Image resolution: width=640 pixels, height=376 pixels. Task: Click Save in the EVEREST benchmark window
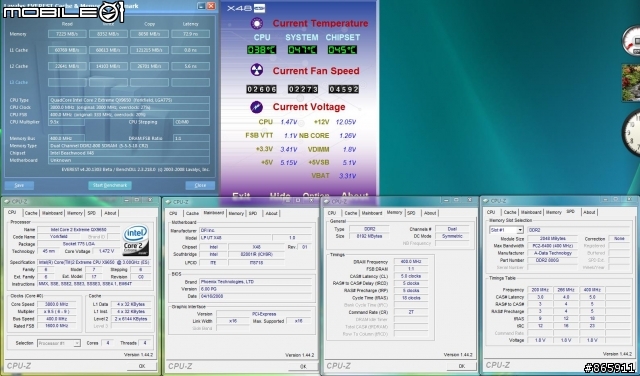(19, 185)
